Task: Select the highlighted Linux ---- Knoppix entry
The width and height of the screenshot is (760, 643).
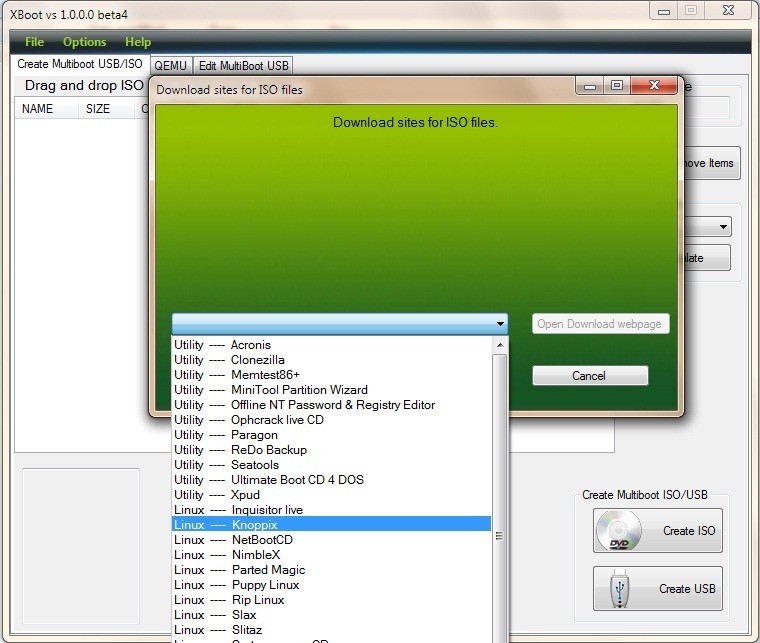Action: click(x=332, y=525)
